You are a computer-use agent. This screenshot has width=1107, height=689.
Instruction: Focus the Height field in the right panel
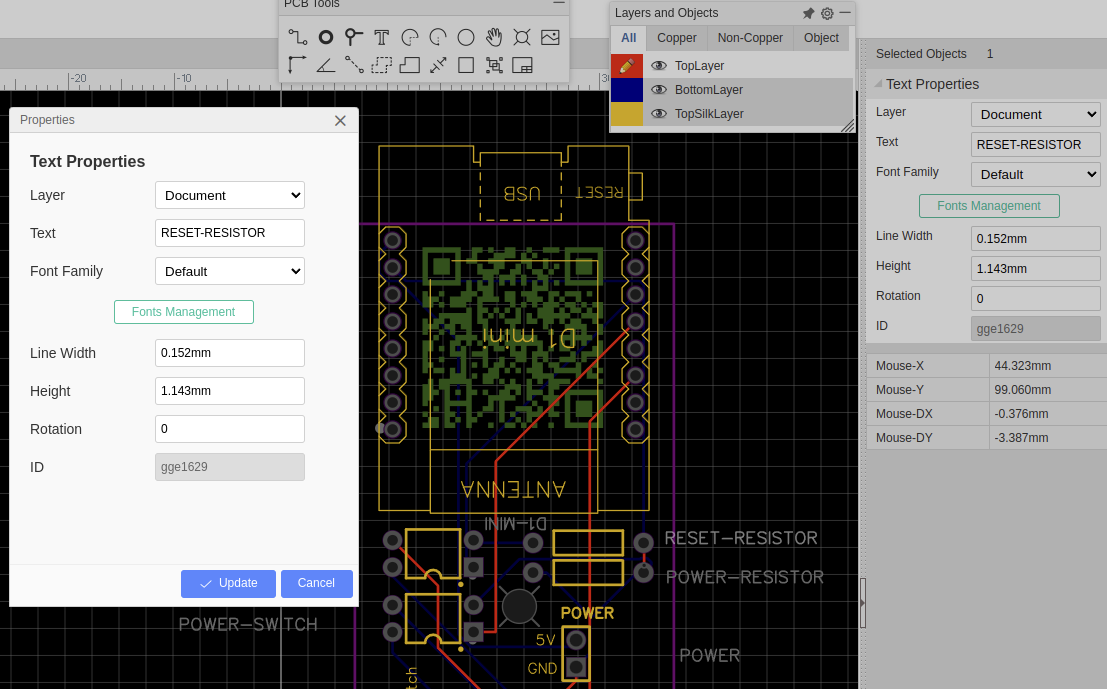(x=1036, y=268)
